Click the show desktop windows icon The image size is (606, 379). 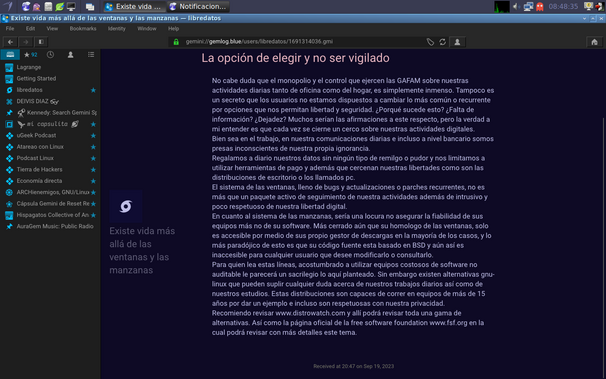pyautogui.click(x=90, y=7)
